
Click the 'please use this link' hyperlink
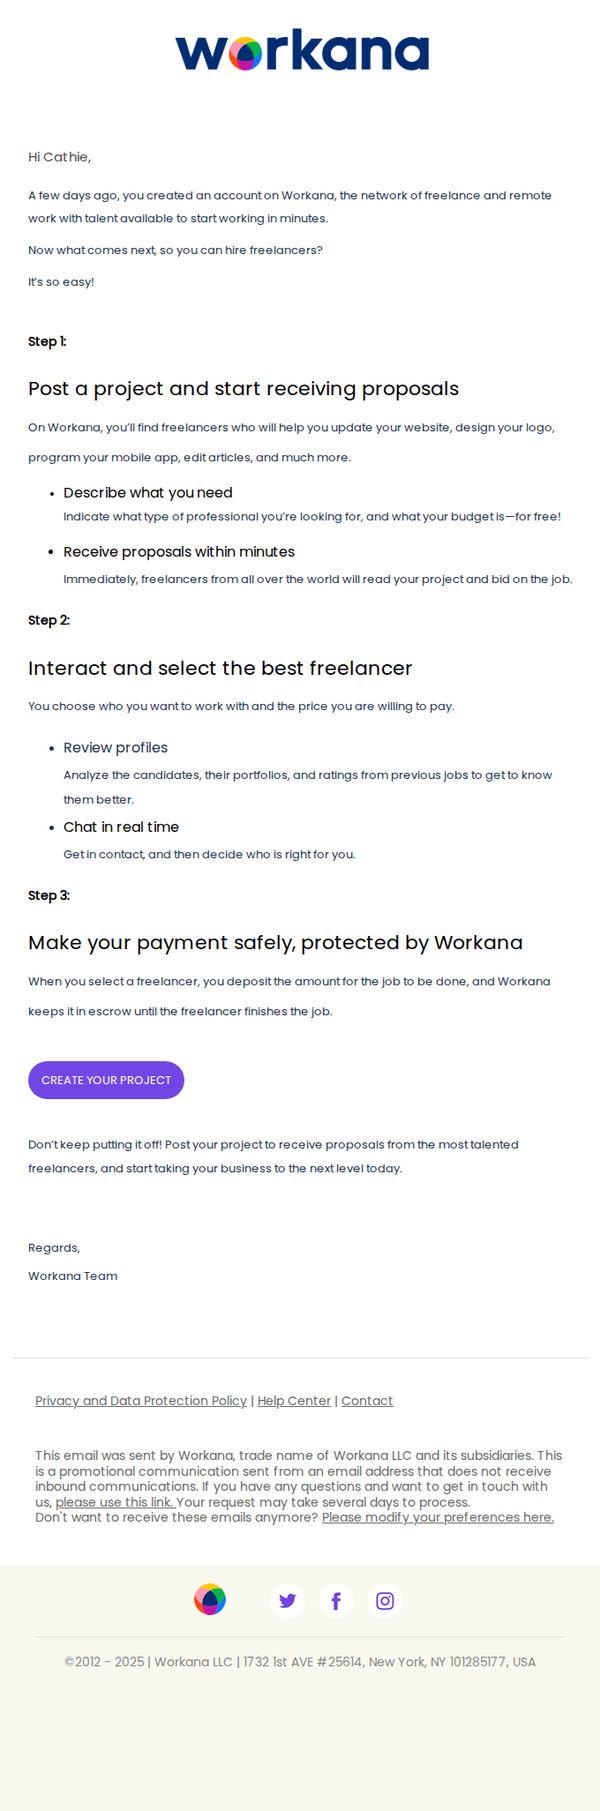click(x=115, y=1502)
